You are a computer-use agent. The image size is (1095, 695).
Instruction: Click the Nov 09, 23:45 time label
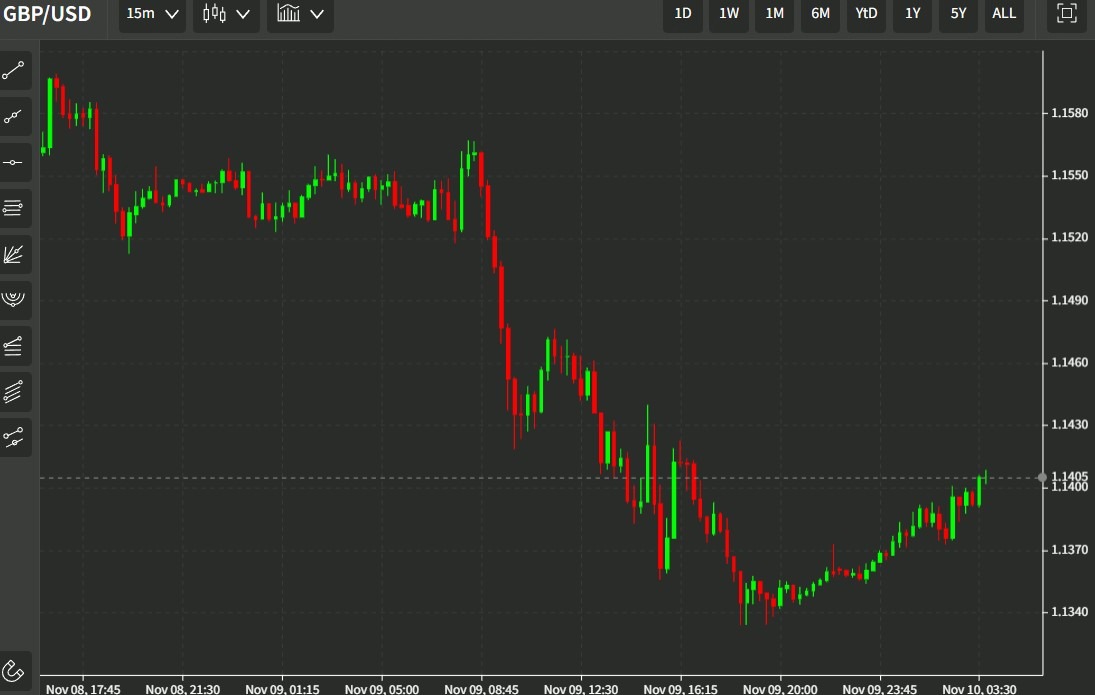880,689
